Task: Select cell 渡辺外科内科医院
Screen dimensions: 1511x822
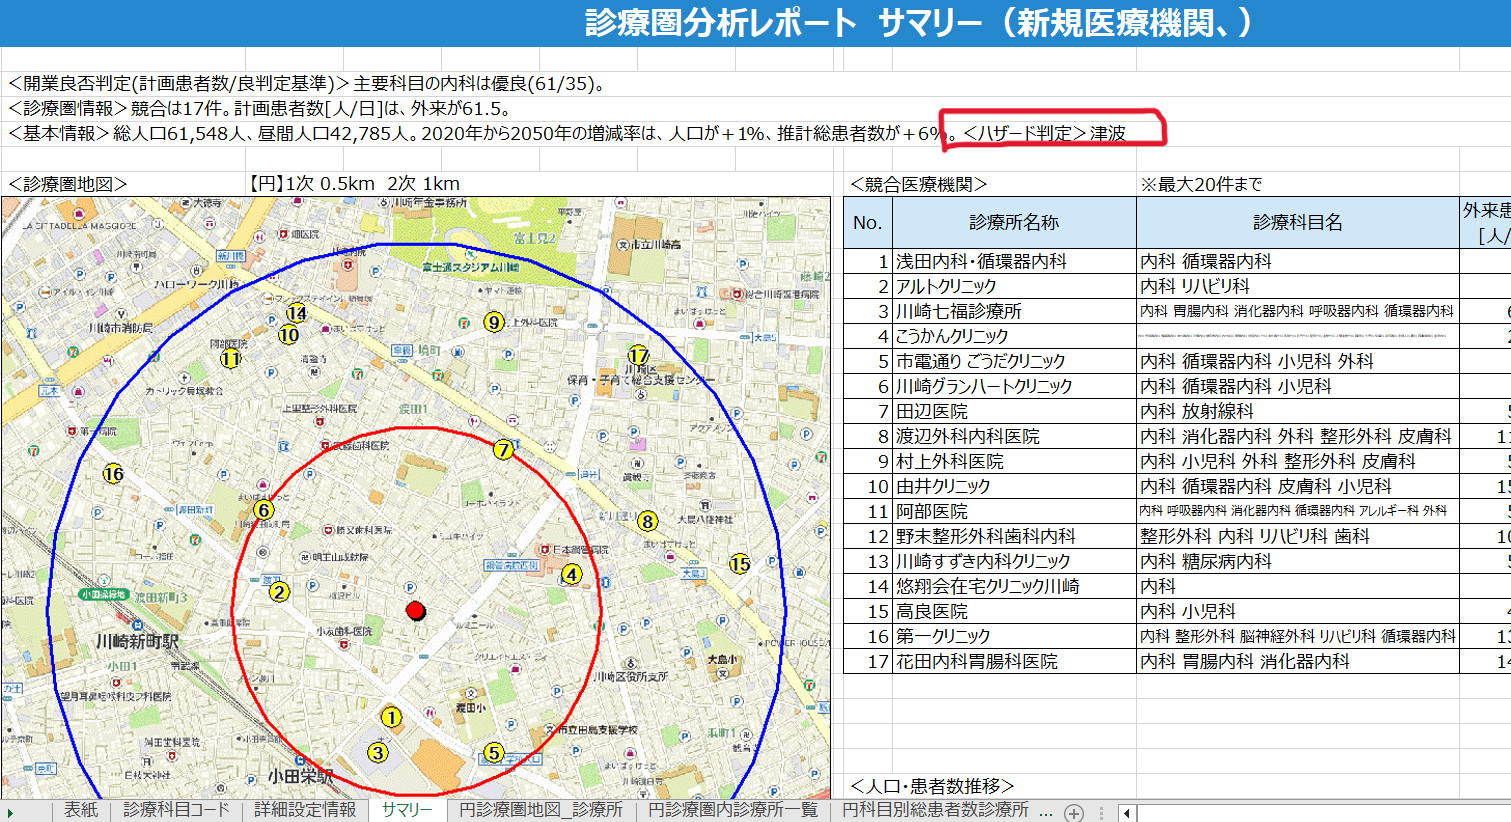Action: tap(1014, 436)
